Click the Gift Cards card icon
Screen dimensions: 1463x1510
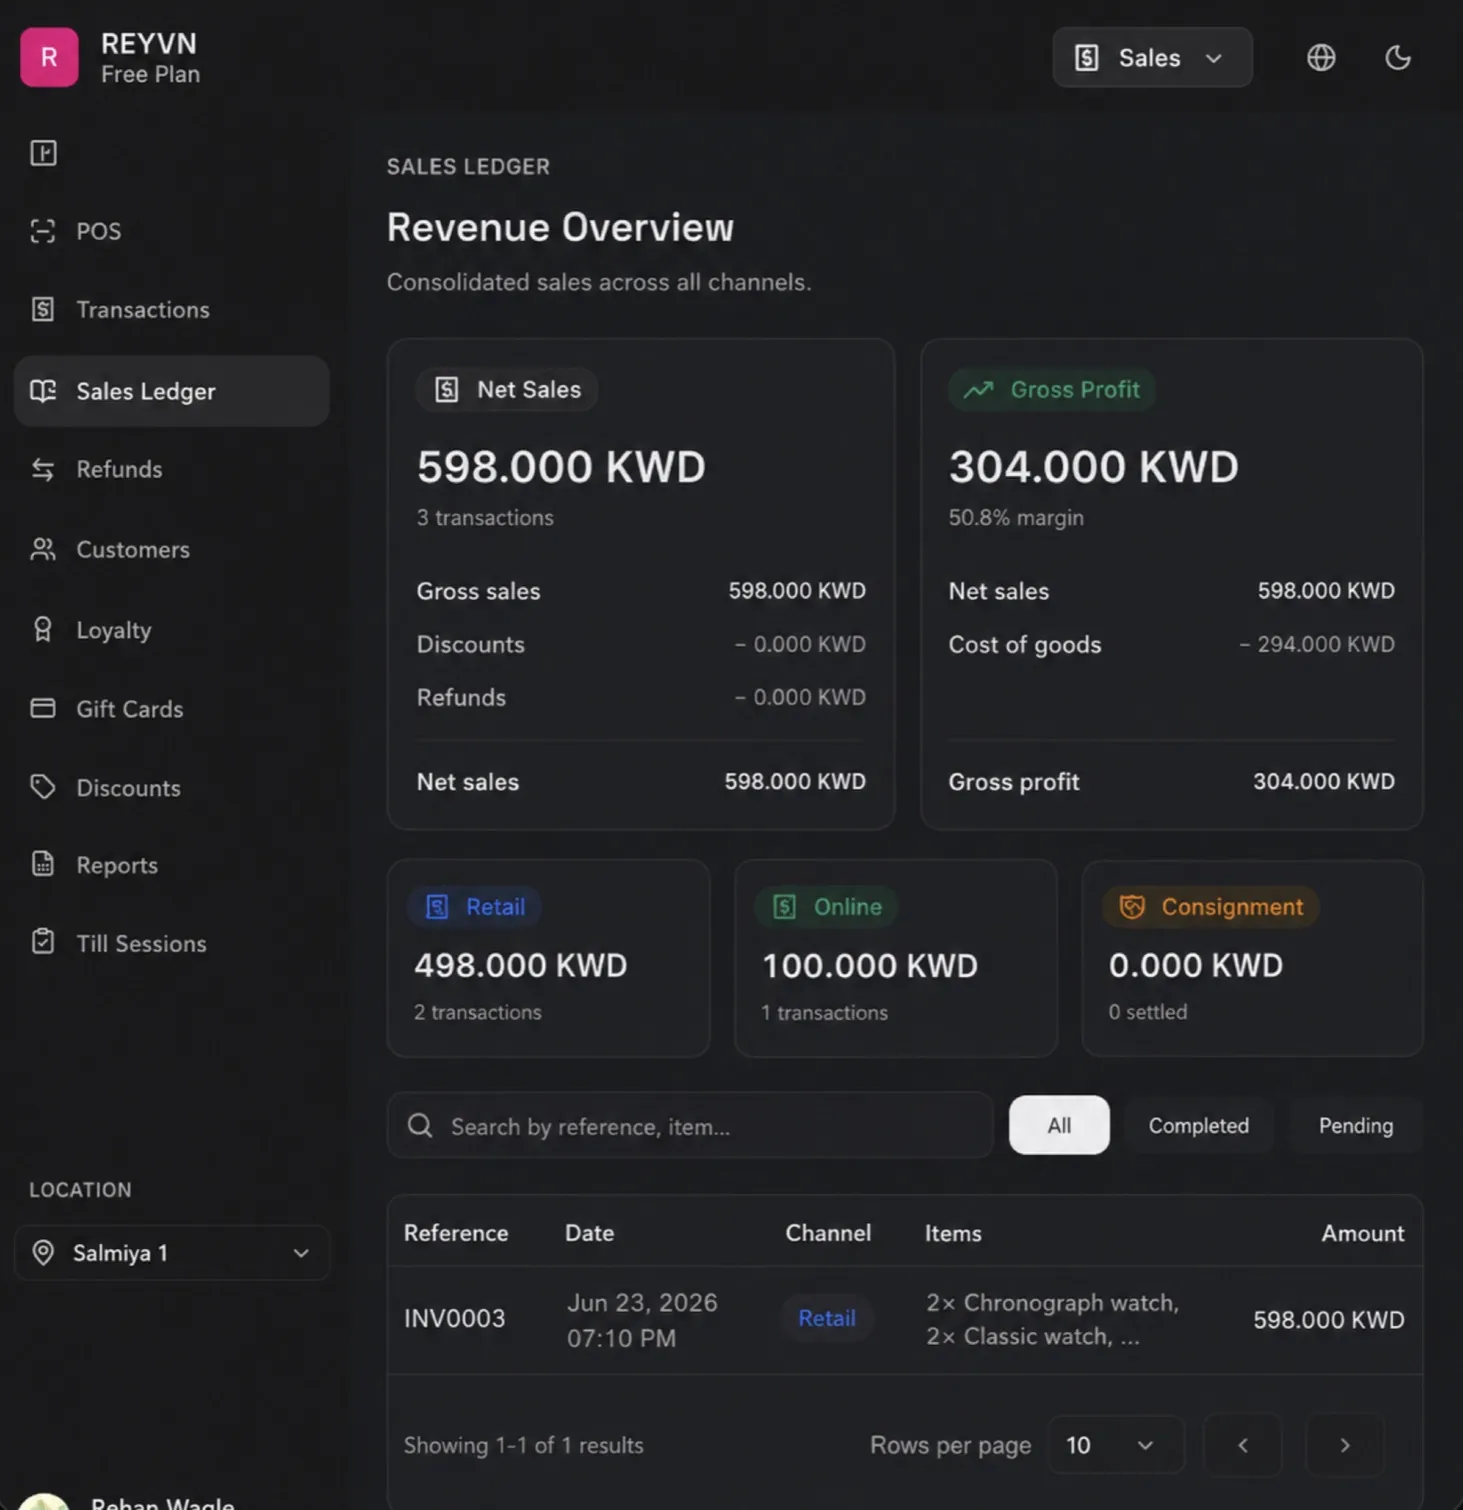[x=42, y=708]
